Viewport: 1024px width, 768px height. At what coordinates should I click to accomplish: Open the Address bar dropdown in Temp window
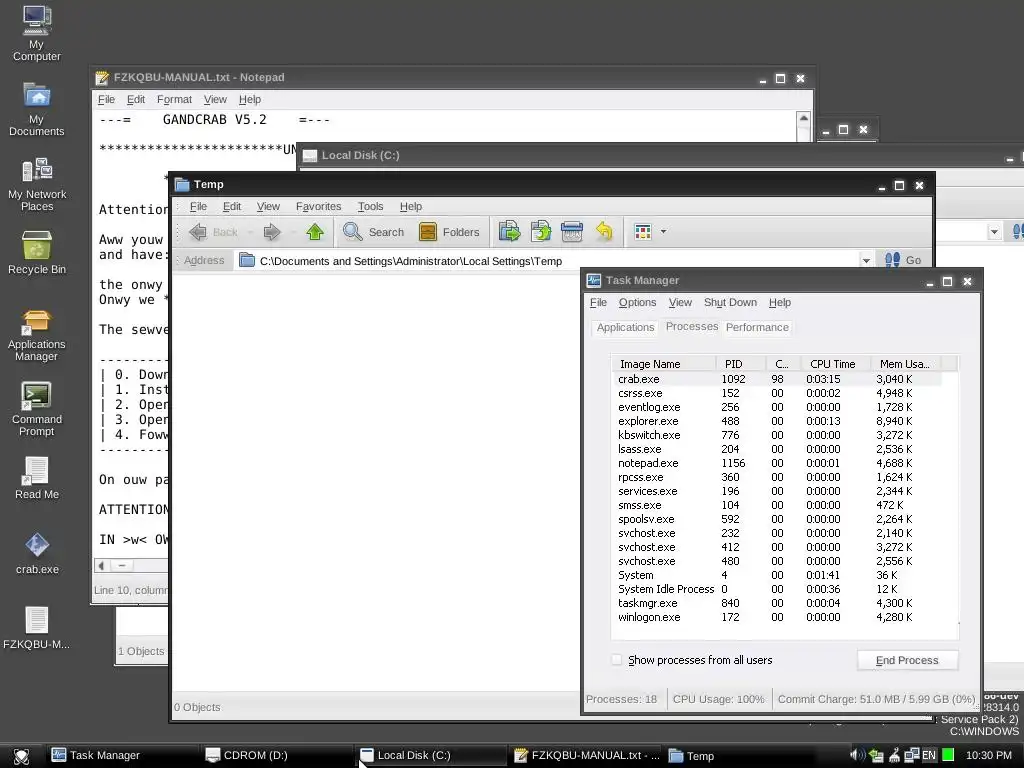[x=866, y=261]
